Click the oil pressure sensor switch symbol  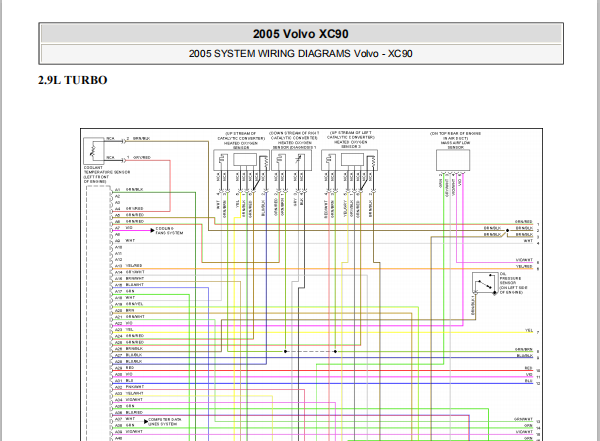coord(485,283)
